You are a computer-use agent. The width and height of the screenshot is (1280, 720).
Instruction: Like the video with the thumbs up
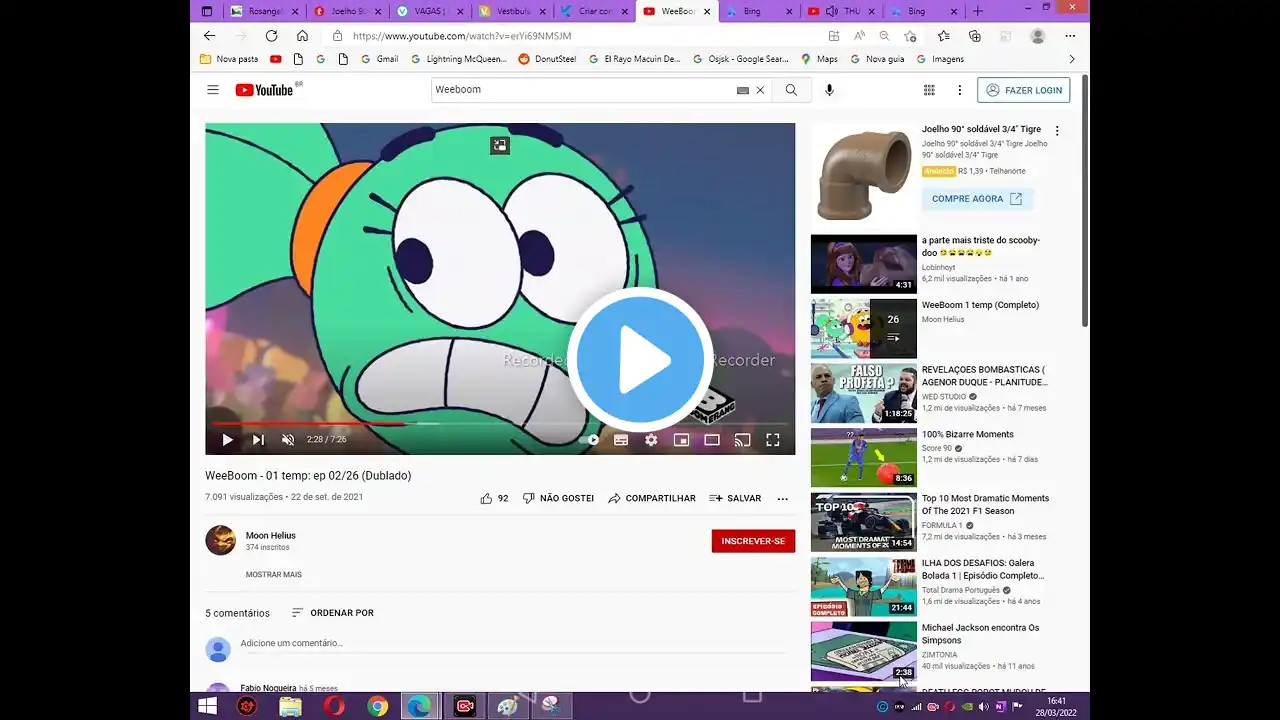[x=487, y=498]
